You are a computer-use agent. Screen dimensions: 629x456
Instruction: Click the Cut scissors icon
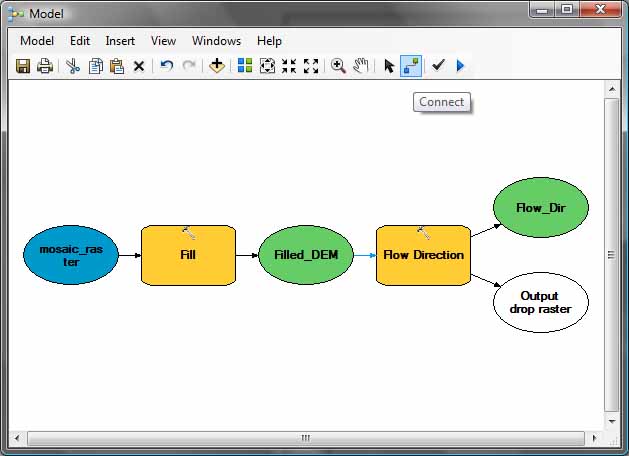pos(73,66)
